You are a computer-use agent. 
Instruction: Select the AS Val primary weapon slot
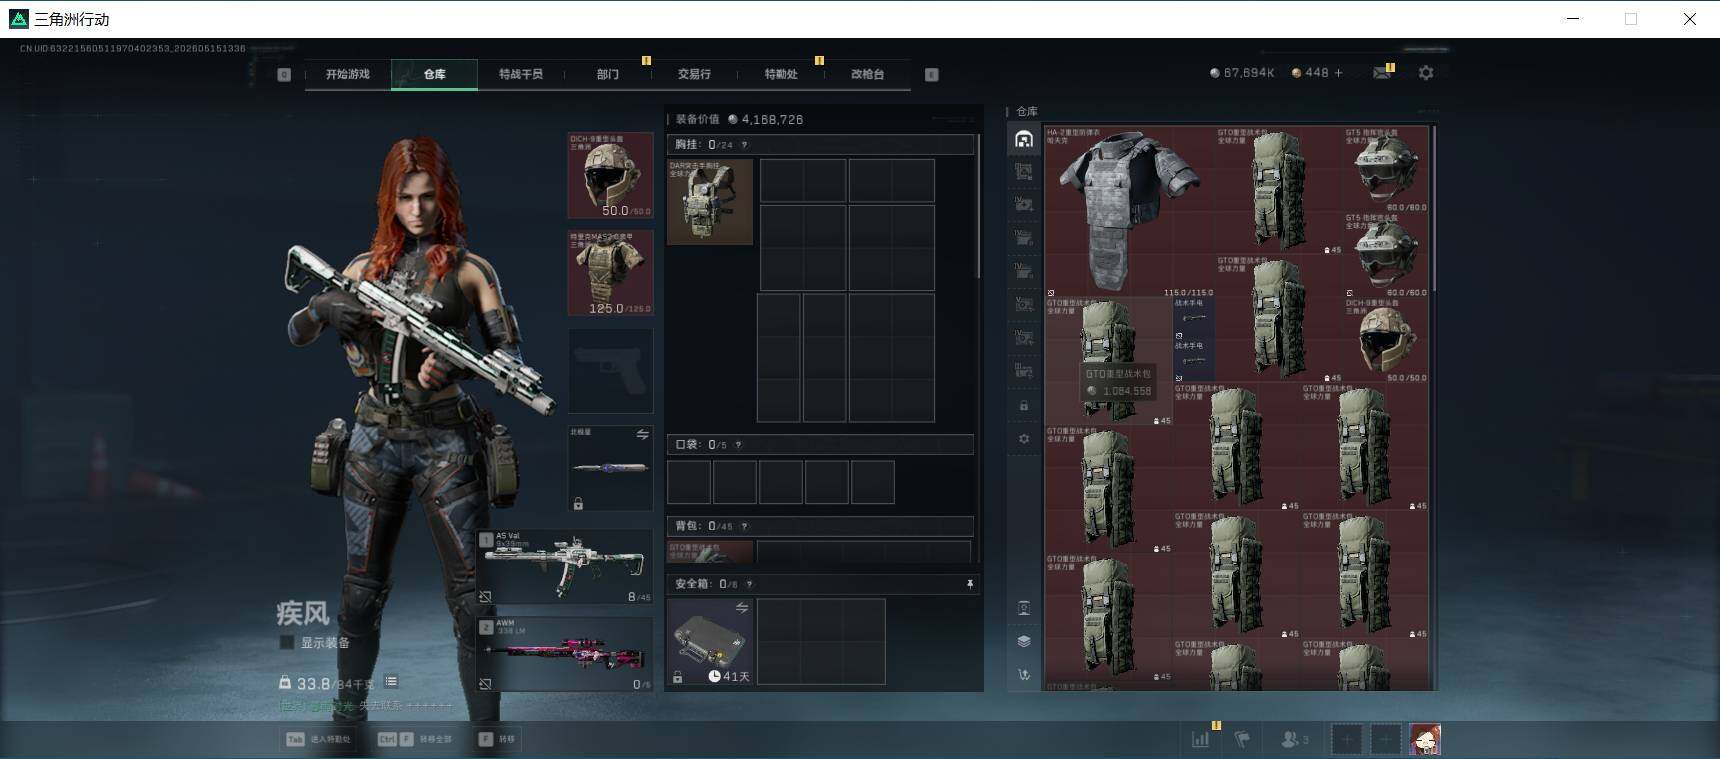[566, 567]
